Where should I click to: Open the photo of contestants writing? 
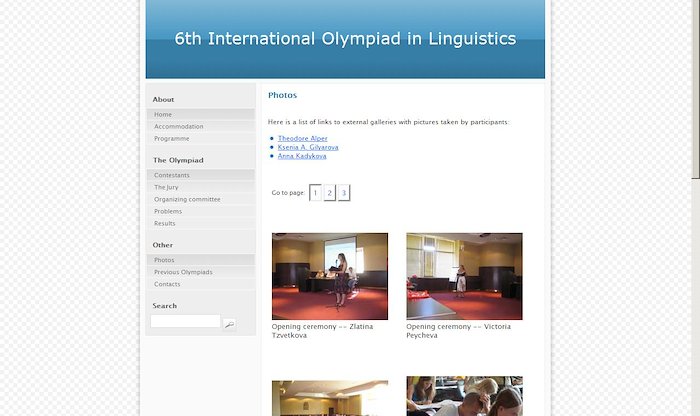(x=464, y=396)
